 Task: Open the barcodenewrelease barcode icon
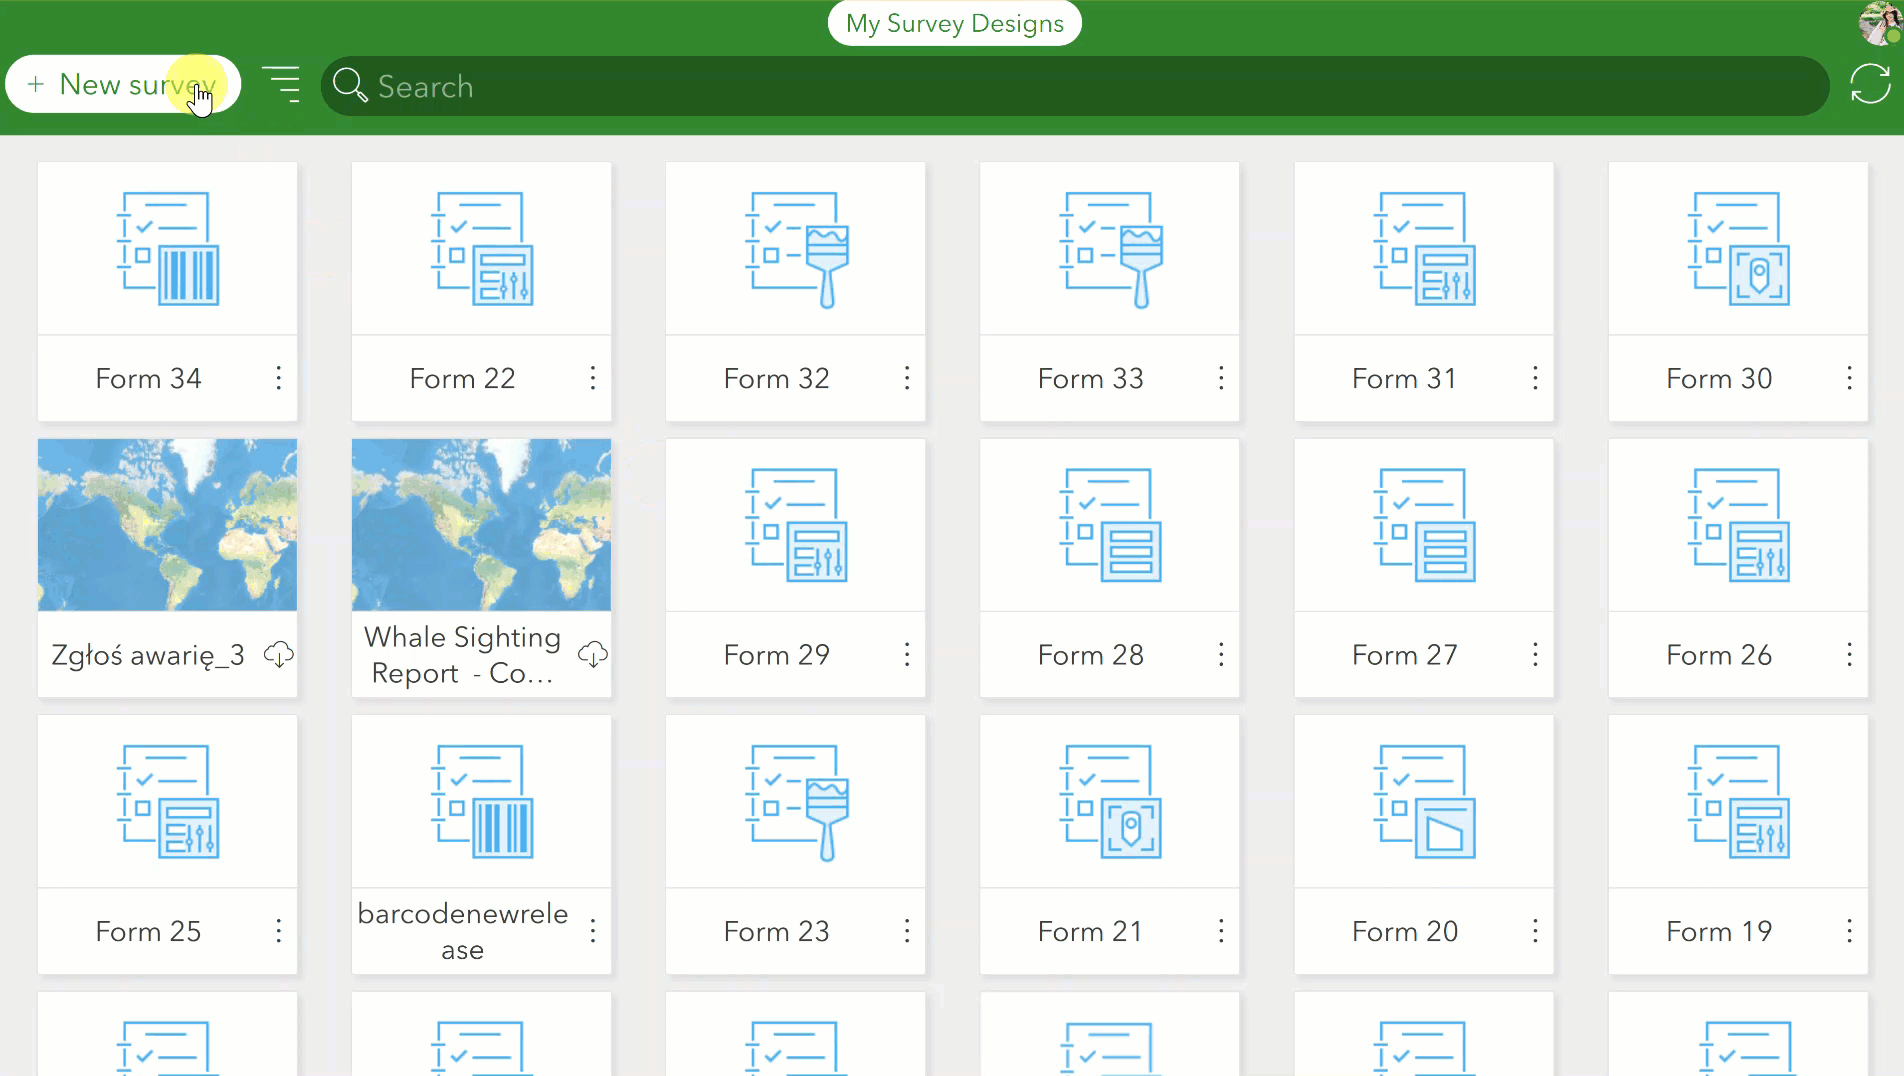[x=482, y=802]
